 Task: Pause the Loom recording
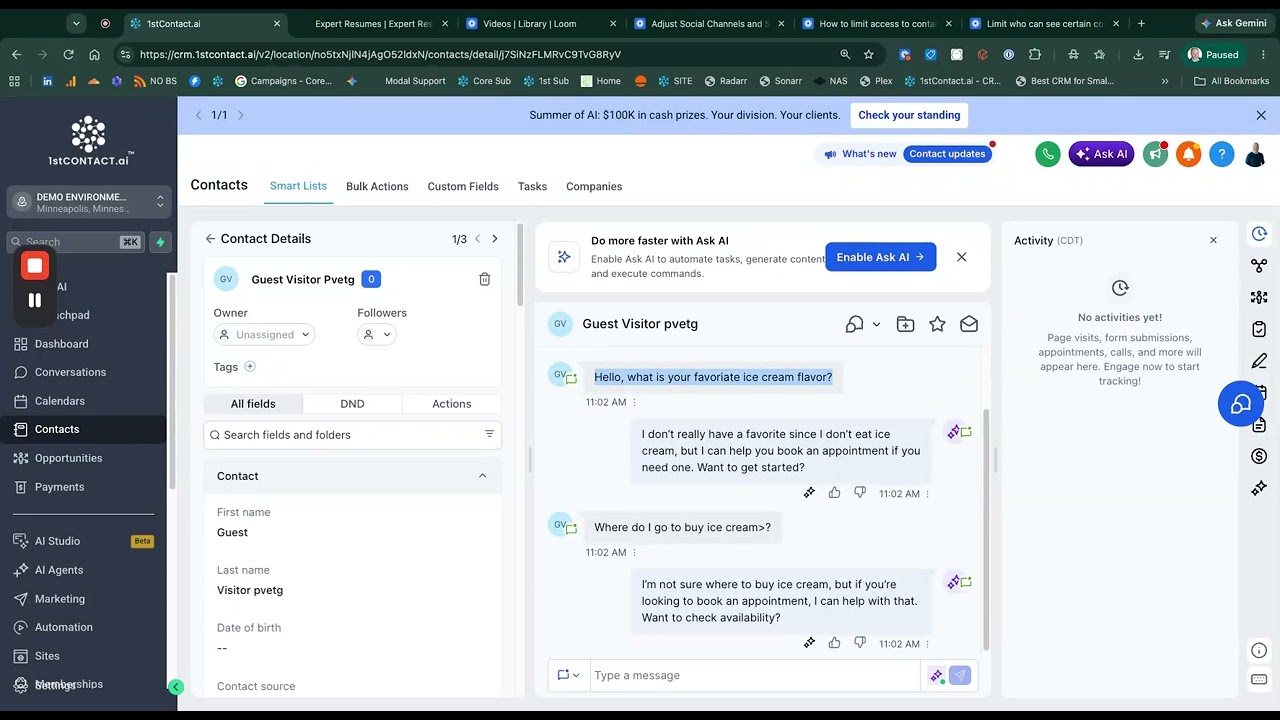point(35,300)
